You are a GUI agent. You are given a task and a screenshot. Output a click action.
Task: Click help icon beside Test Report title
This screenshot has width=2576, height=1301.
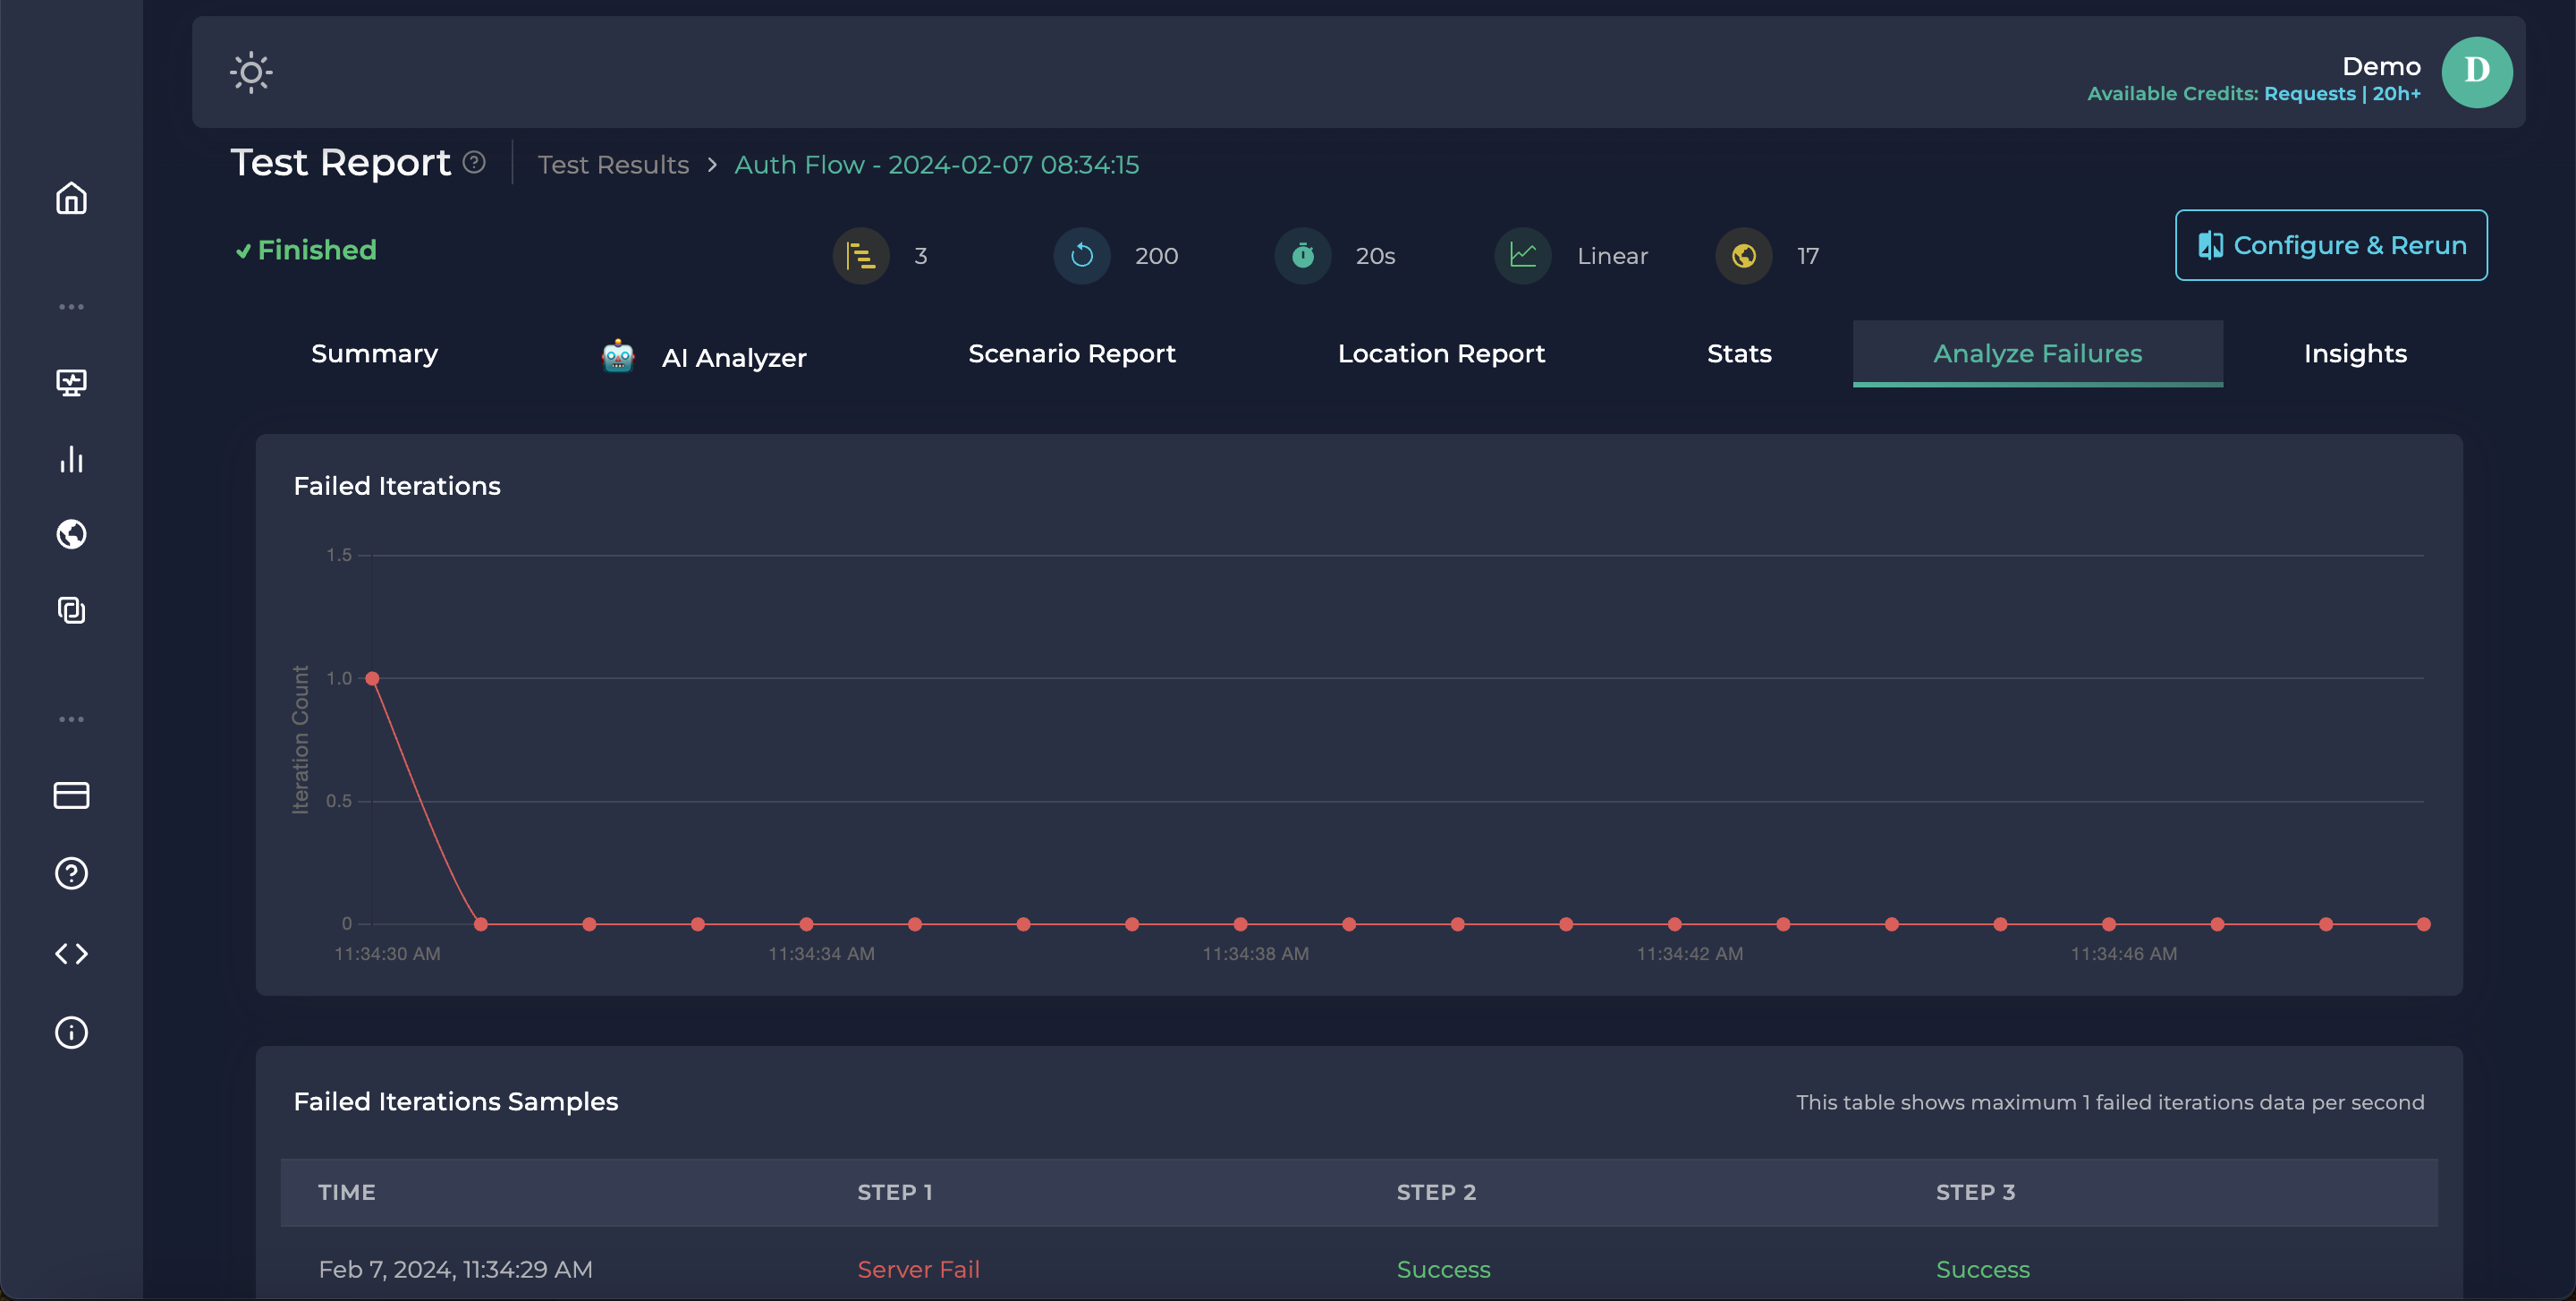point(474,162)
